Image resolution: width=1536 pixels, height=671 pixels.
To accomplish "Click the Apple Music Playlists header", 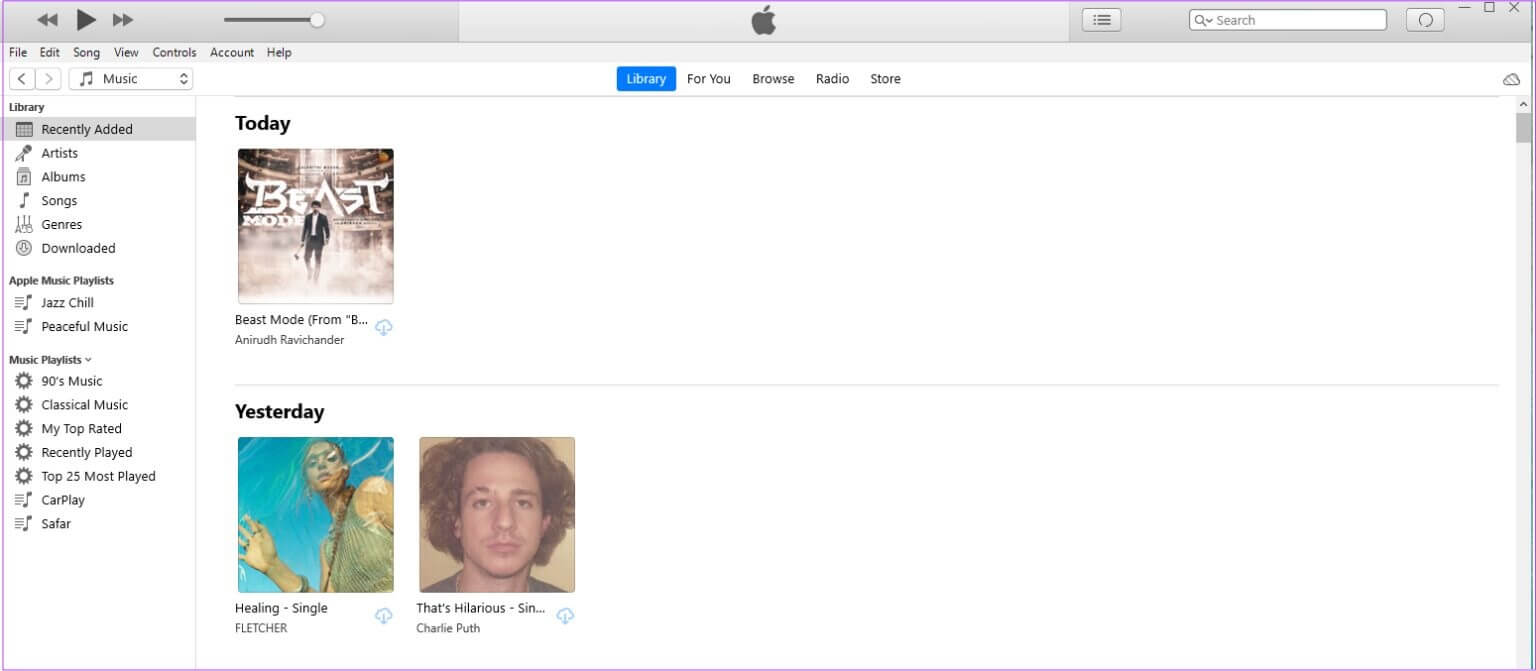I will 61,281.
